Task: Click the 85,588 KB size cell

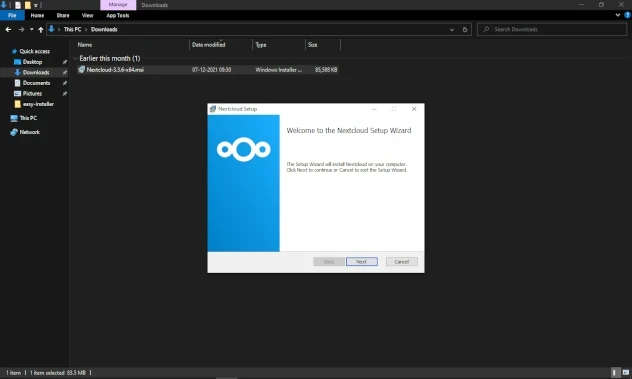Action: pyautogui.click(x=326, y=70)
